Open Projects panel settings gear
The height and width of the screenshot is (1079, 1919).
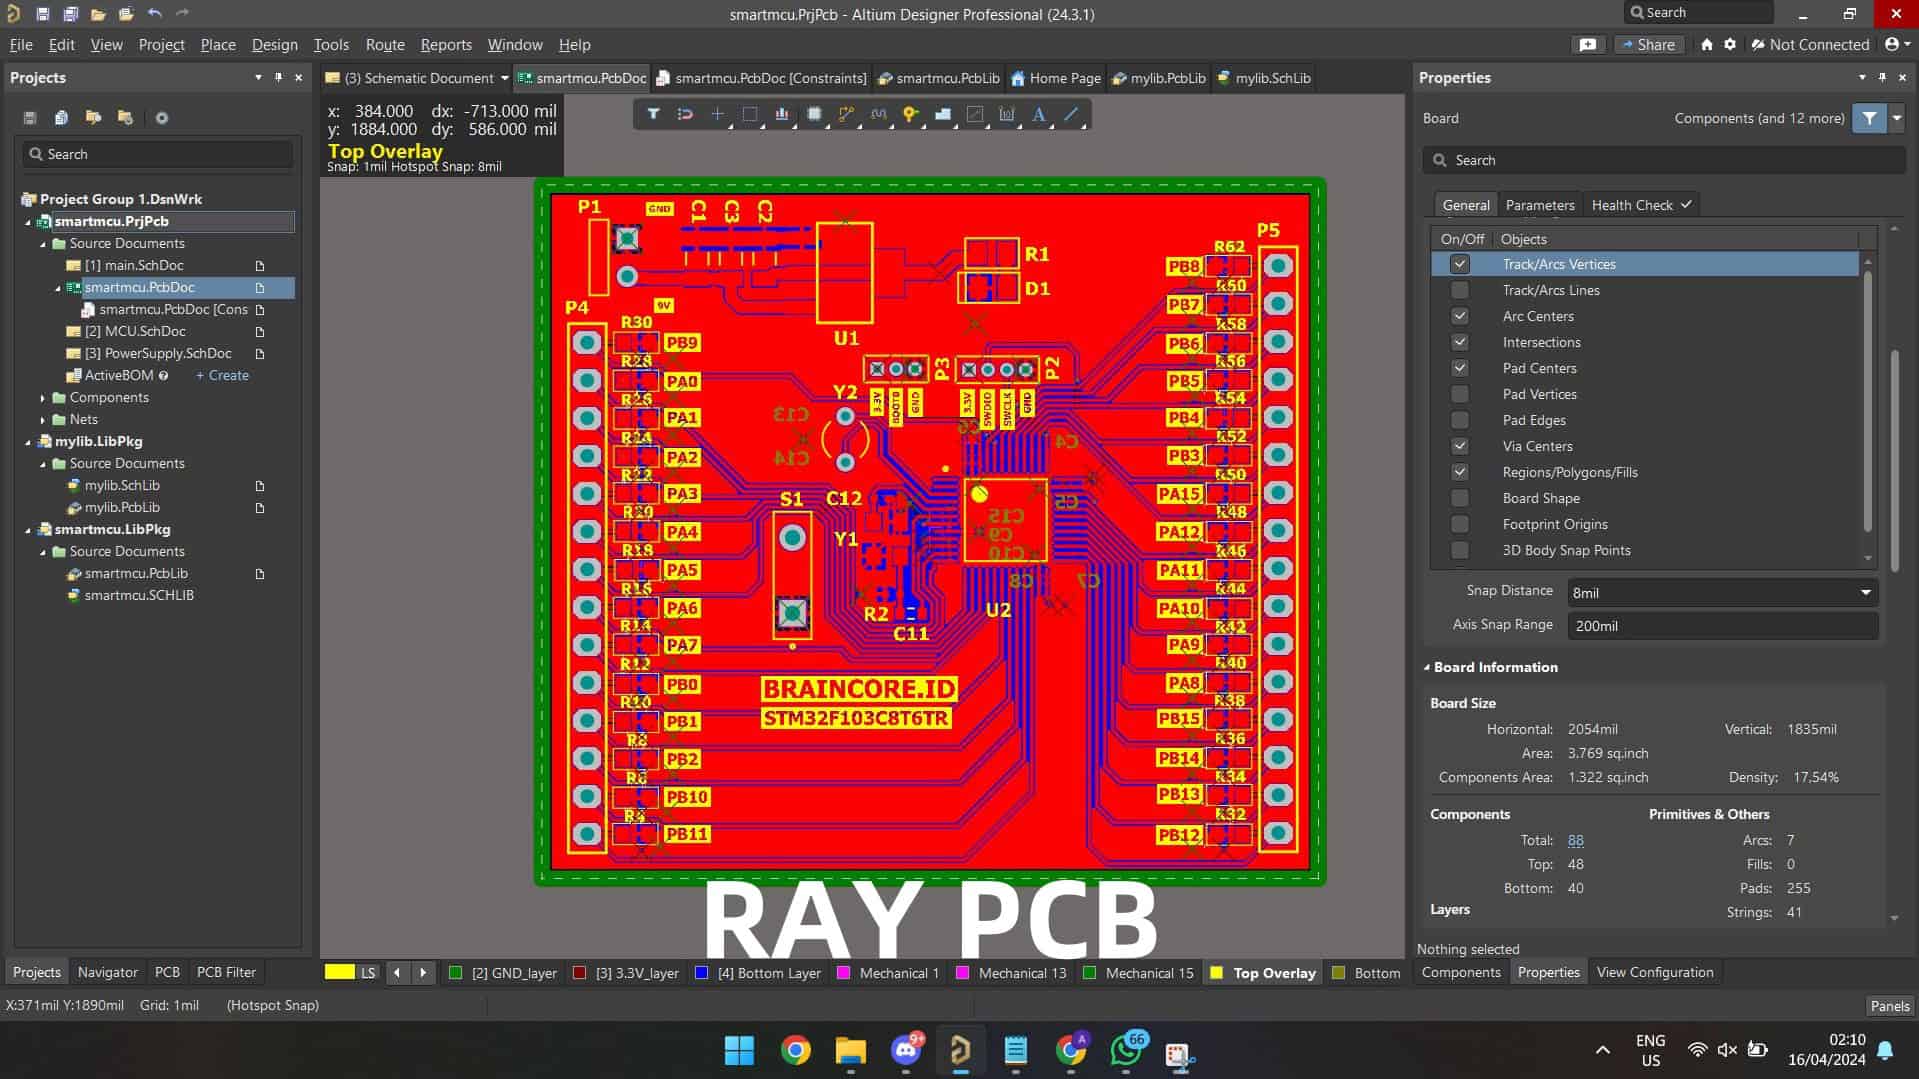coord(161,118)
